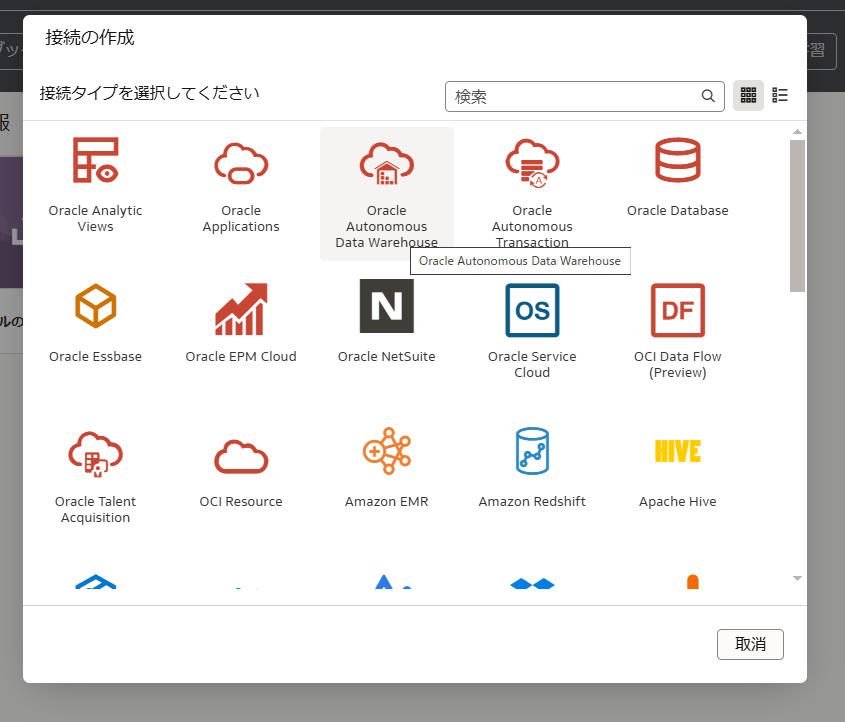Click the OCI Resource label
The height and width of the screenshot is (722, 845).
pyautogui.click(x=241, y=502)
